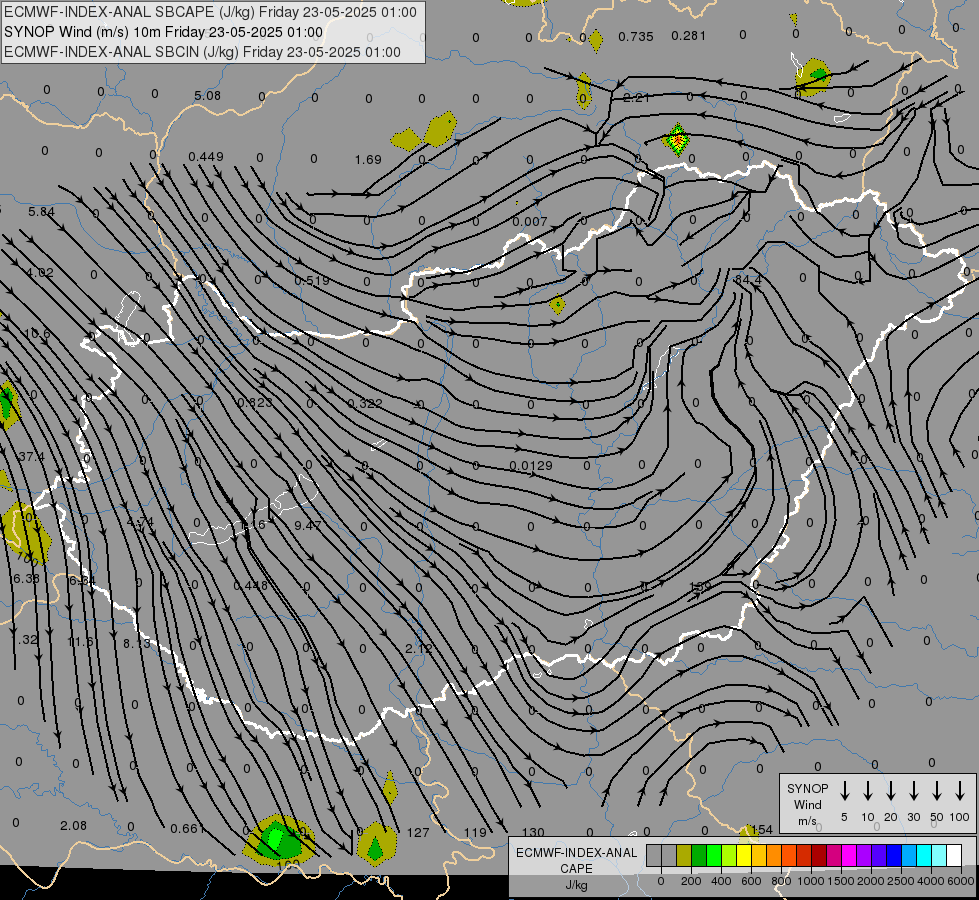Click the 200 tick label in CAPE legend
This screenshot has width=979, height=900.
pyautogui.click(x=691, y=881)
